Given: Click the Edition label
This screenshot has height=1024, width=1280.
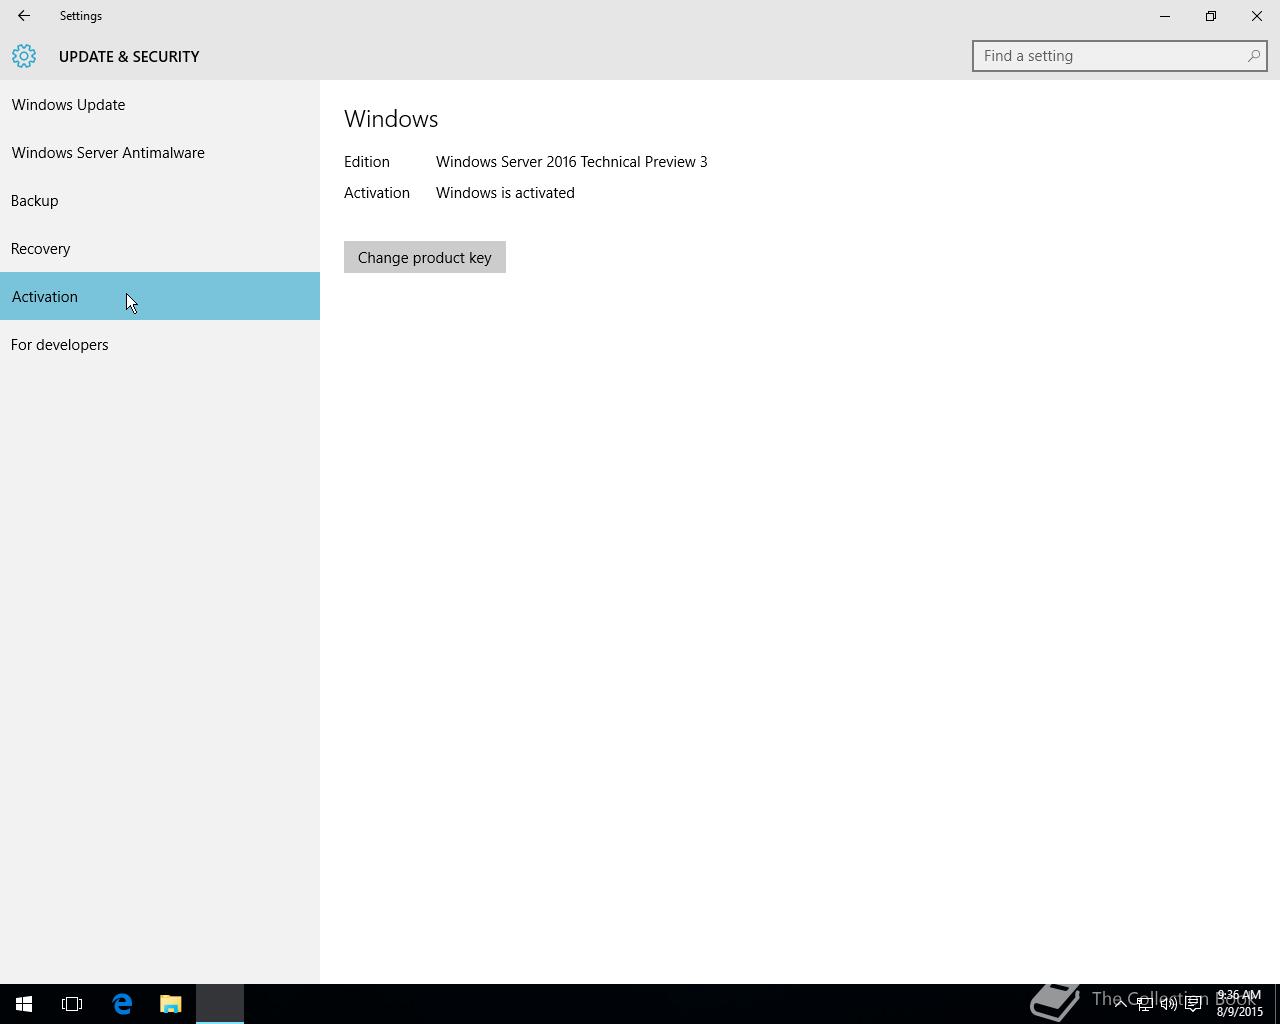Looking at the screenshot, I should [367, 161].
